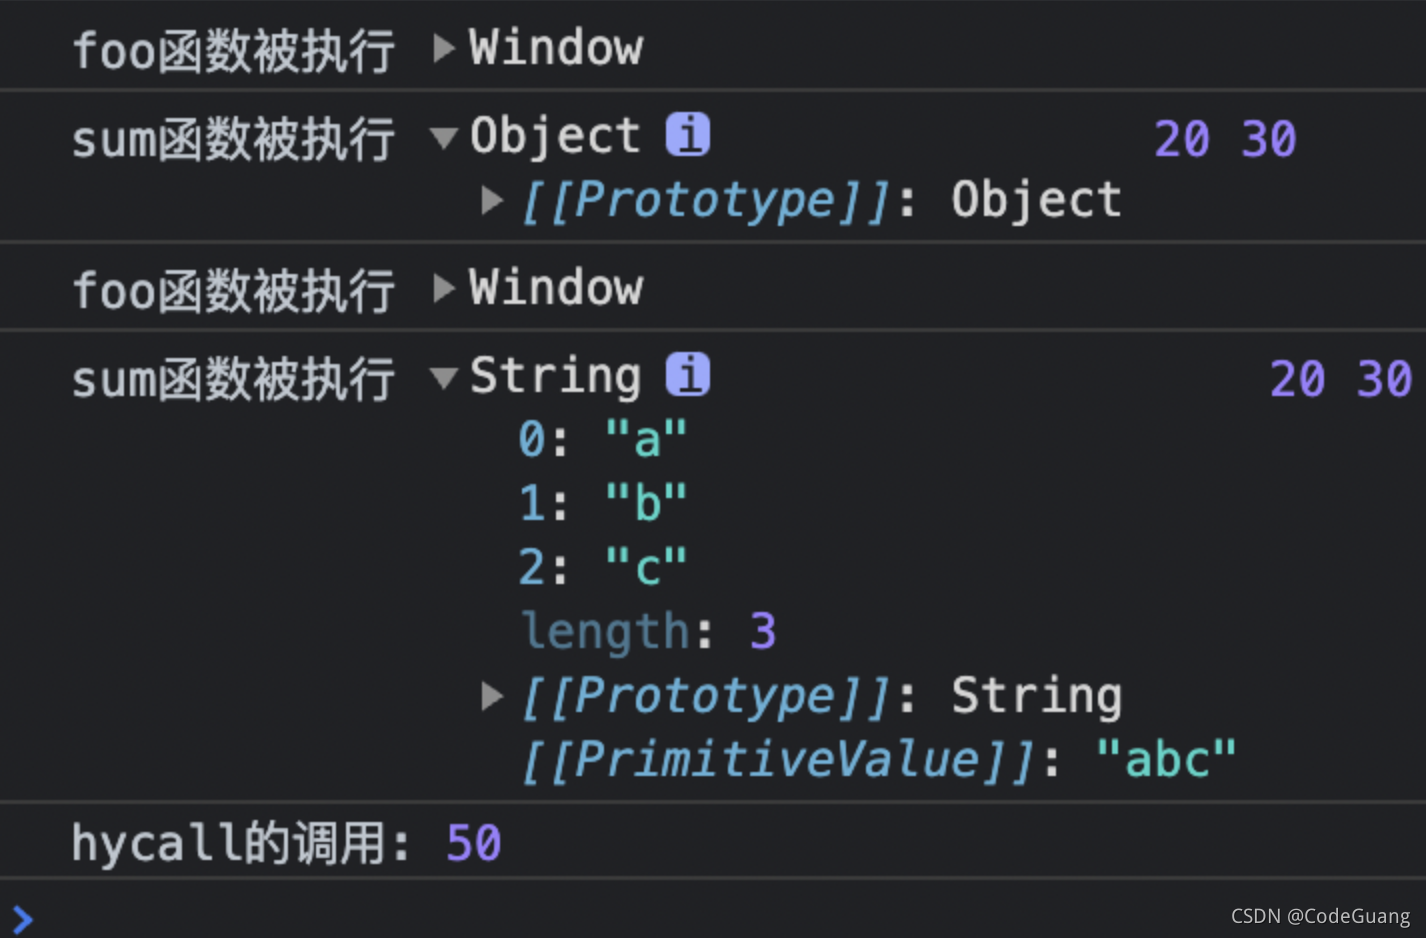The width and height of the screenshot is (1426, 938).
Task: Collapse the expanded Object in sum log
Action: coord(443,138)
